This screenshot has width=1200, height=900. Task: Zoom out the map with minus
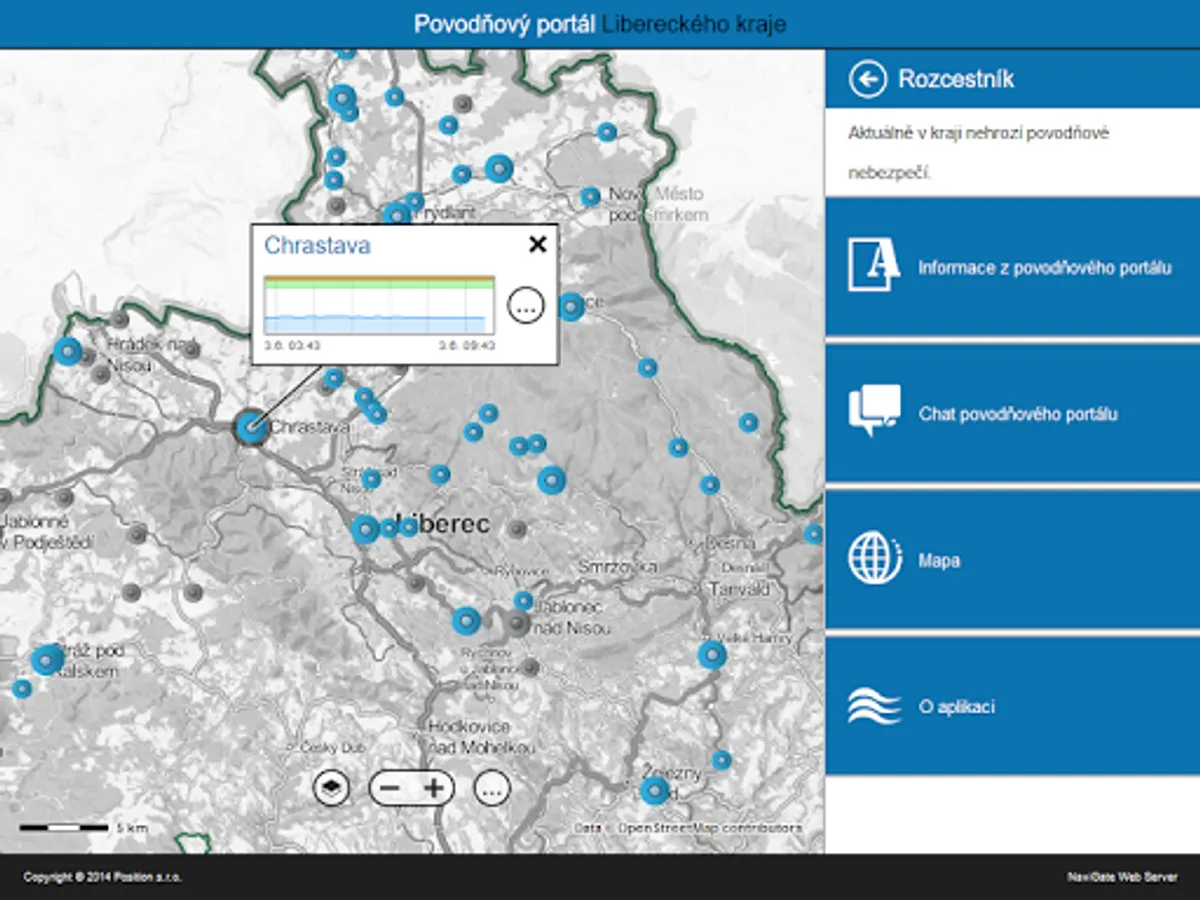click(x=391, y=788)
